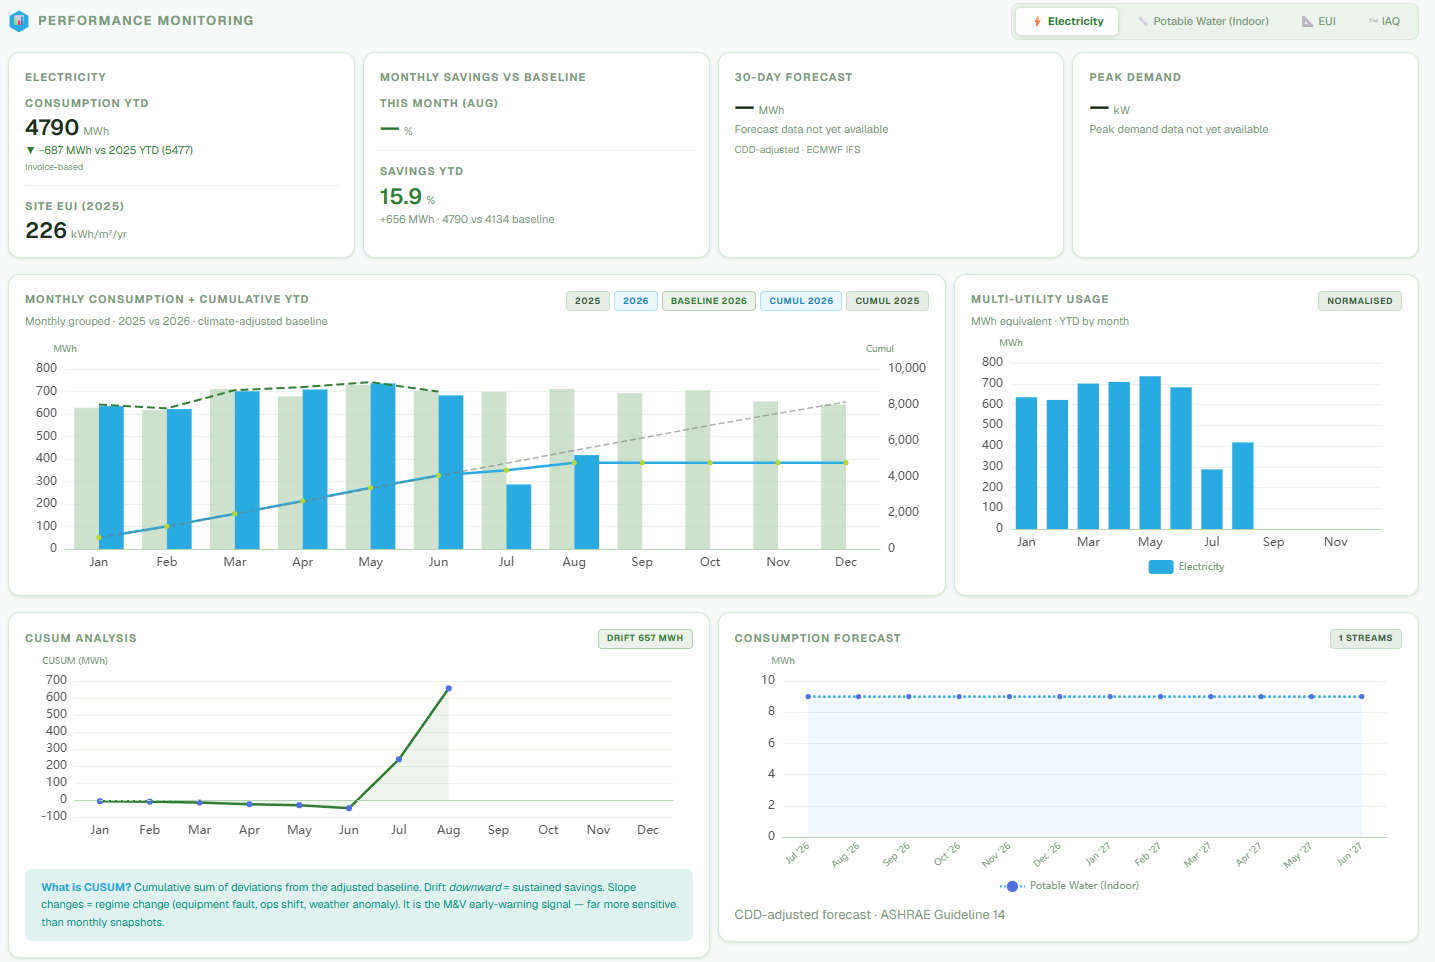The image size is (1435, 962).
Task: Click 'CDD-adjusted forecast · ASHRAE Guideline 14' text
Action: (870, 915)
